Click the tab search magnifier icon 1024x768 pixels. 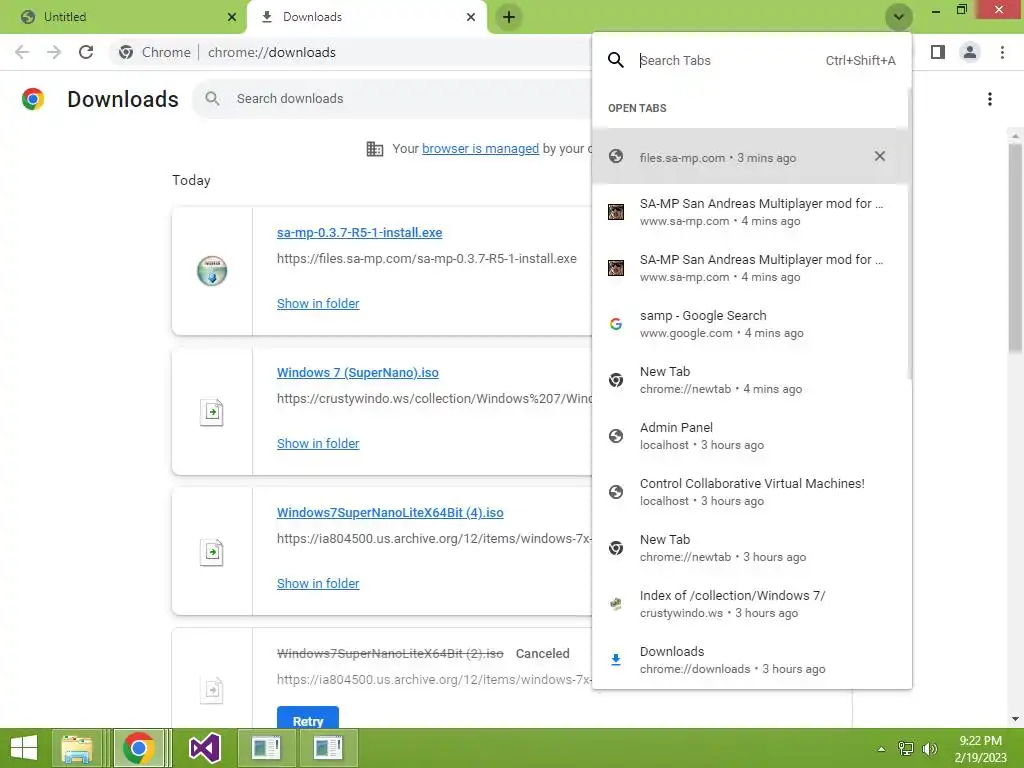pyautogui.click(x=615, y=60)
